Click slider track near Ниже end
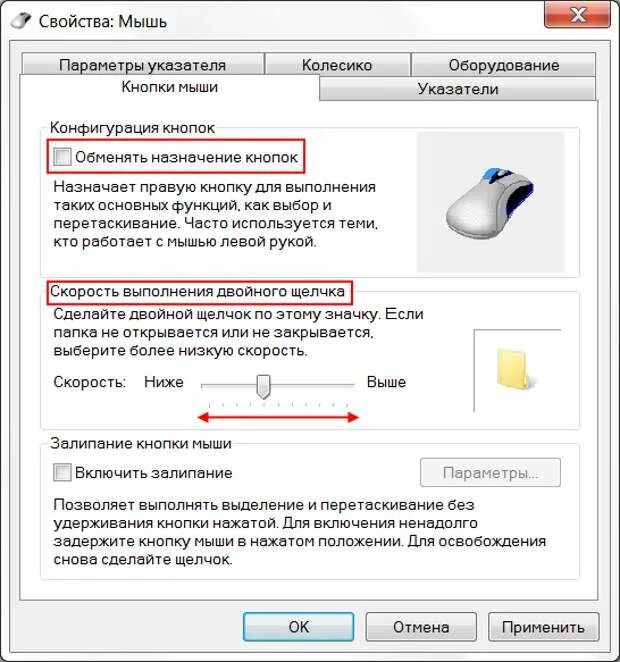This screenshot has width=620, height=662. tap(213, 385)
